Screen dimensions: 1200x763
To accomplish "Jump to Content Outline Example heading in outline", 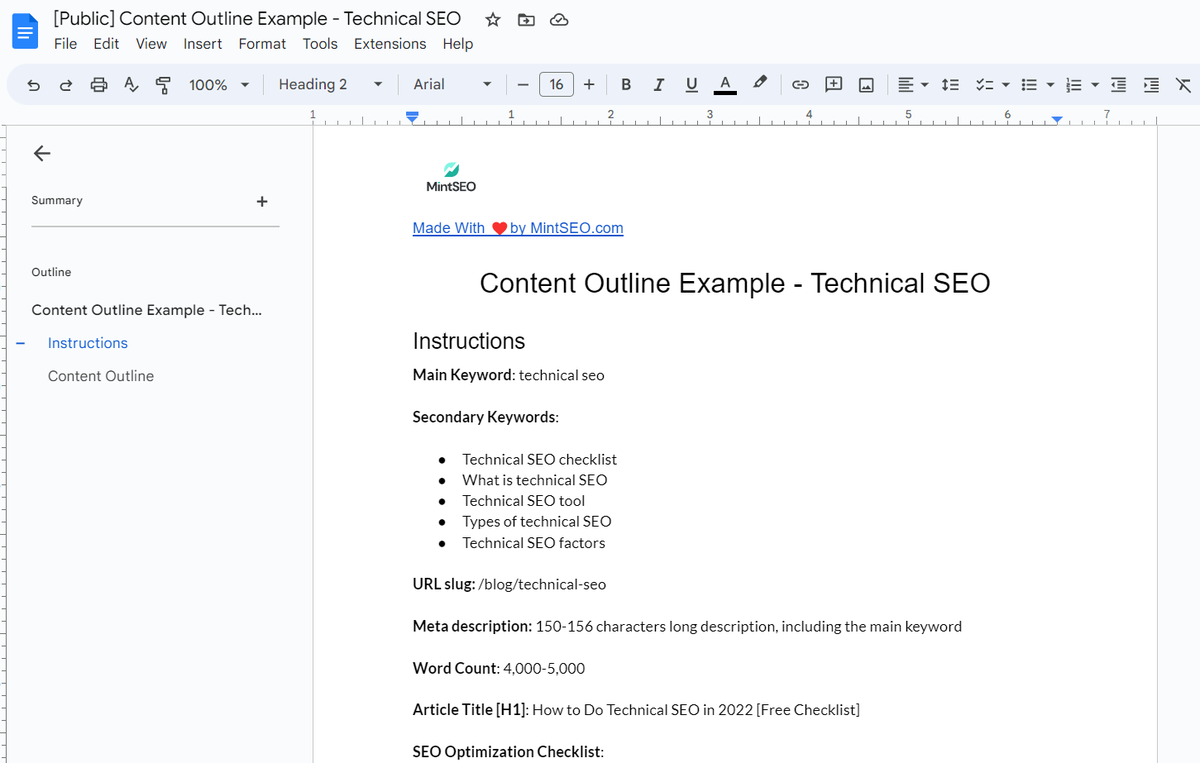I will pos(146,310).
